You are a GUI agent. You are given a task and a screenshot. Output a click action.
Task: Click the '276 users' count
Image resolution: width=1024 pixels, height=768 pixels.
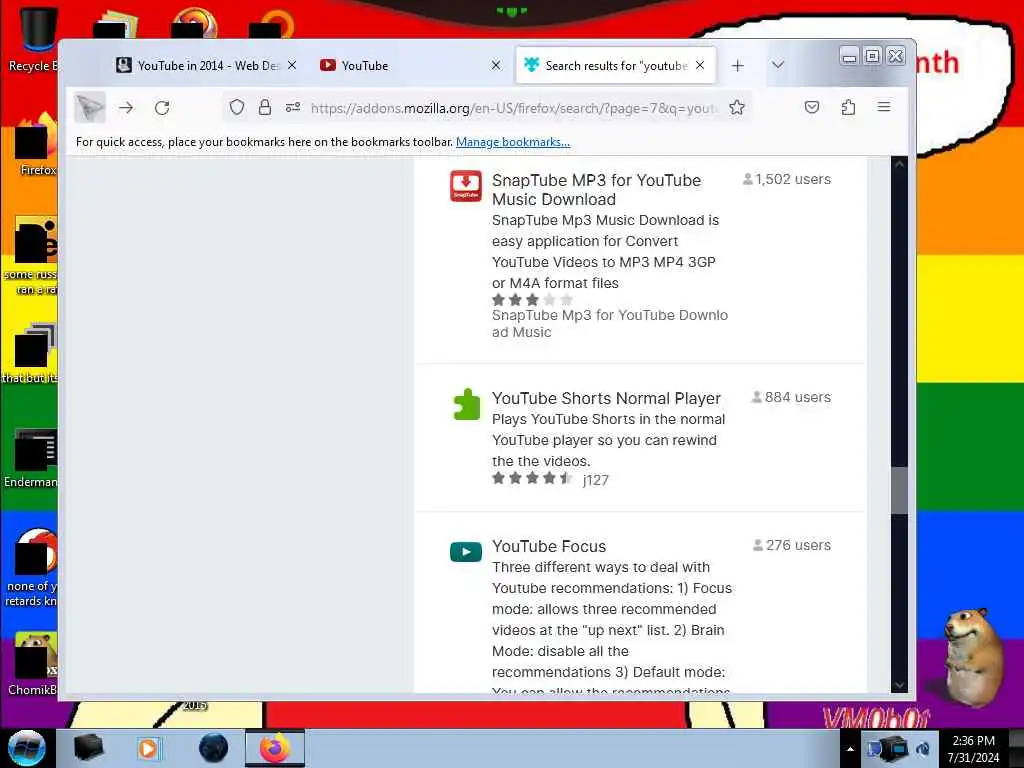point(792,545)
